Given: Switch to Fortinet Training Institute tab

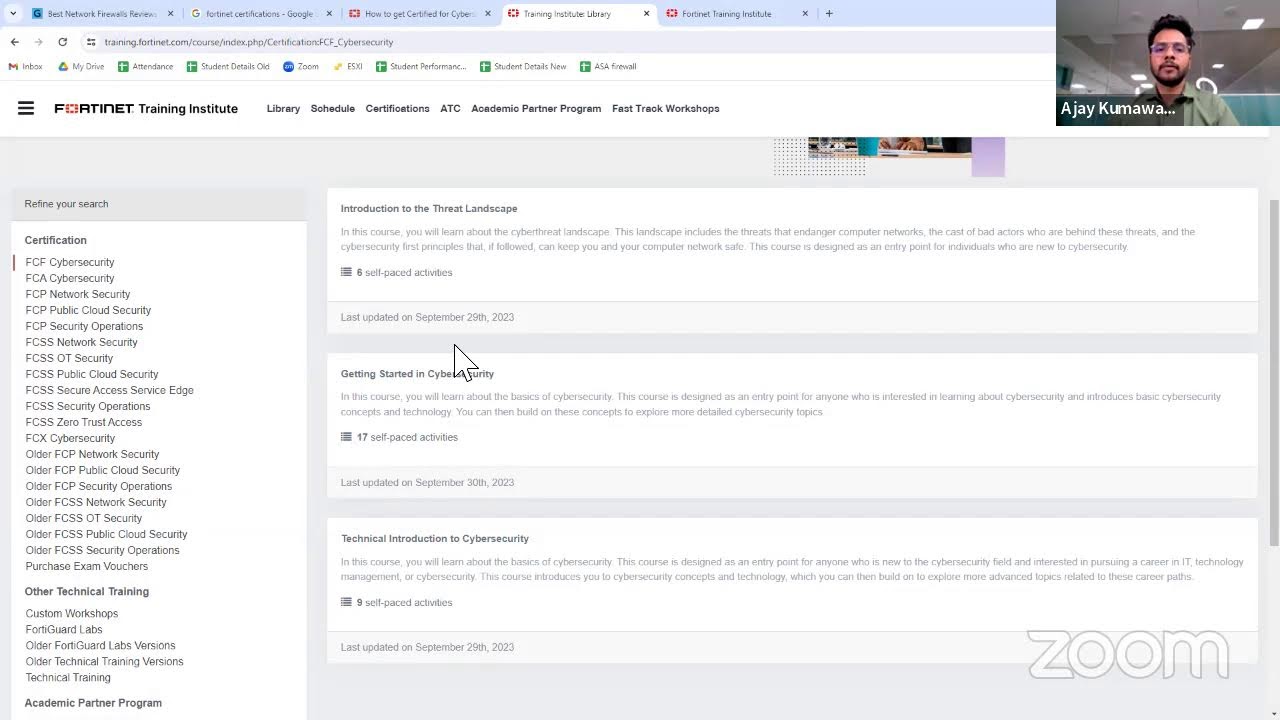Looking at the screenshot, I should click(736, 14).
